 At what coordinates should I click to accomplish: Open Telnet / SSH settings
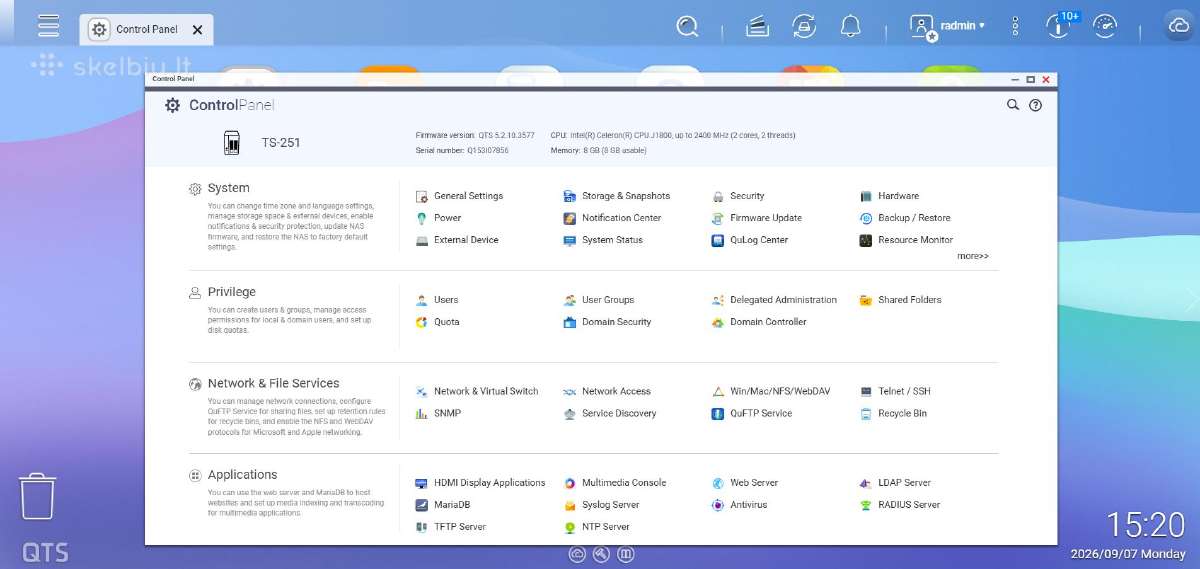895,391
